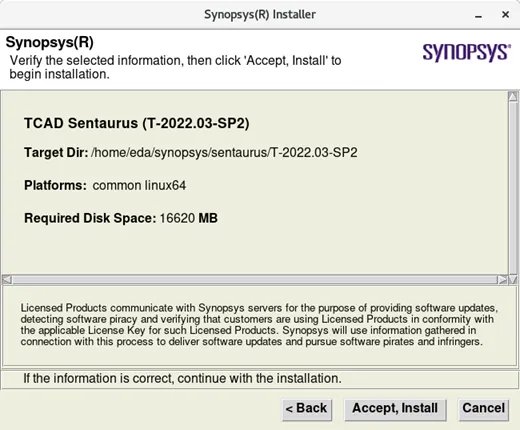Cancel the Synopsys installation
Screen dimensions: 520x430
click(x=483, y=409)
